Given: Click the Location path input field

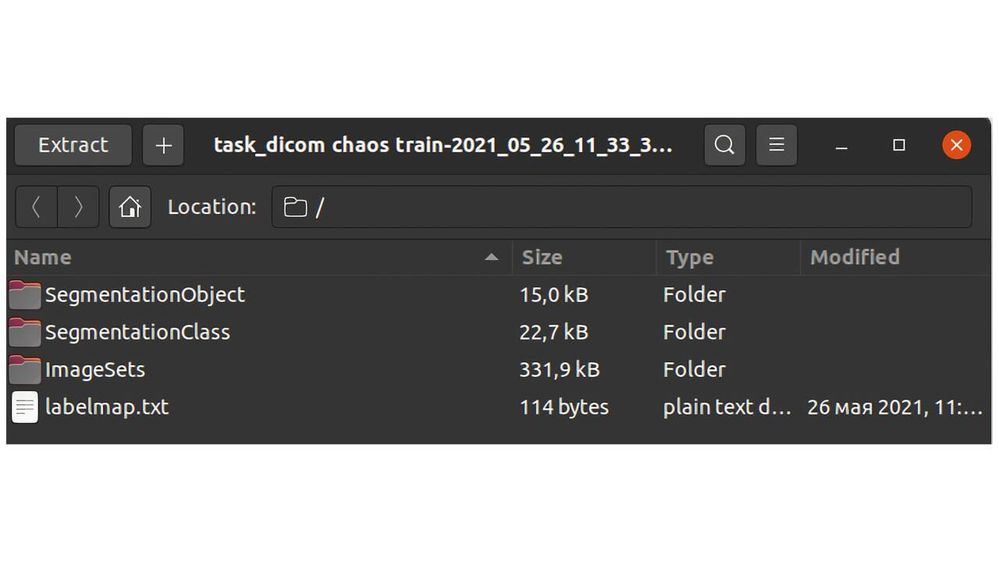Looking at the screenshot, I should tap(640, 207).
